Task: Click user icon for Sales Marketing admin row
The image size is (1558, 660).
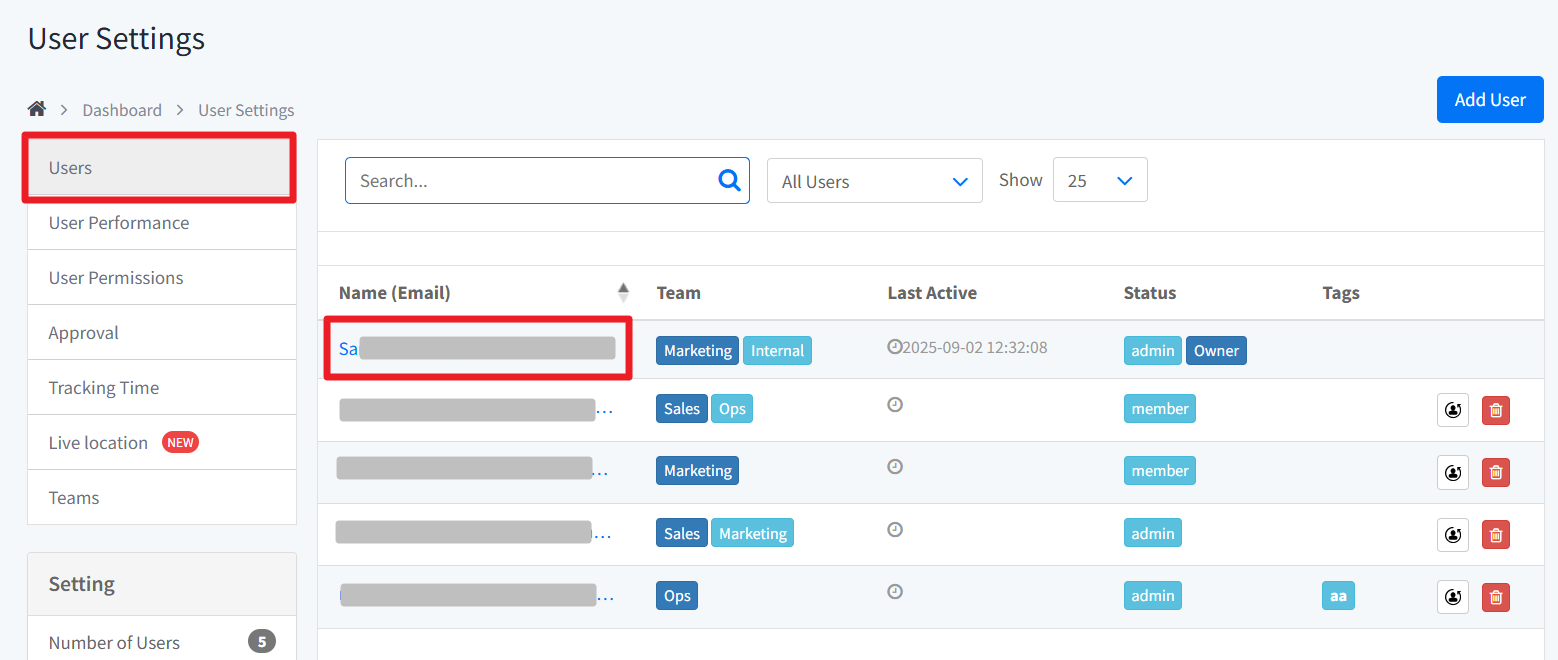Action: [1452, 535]
